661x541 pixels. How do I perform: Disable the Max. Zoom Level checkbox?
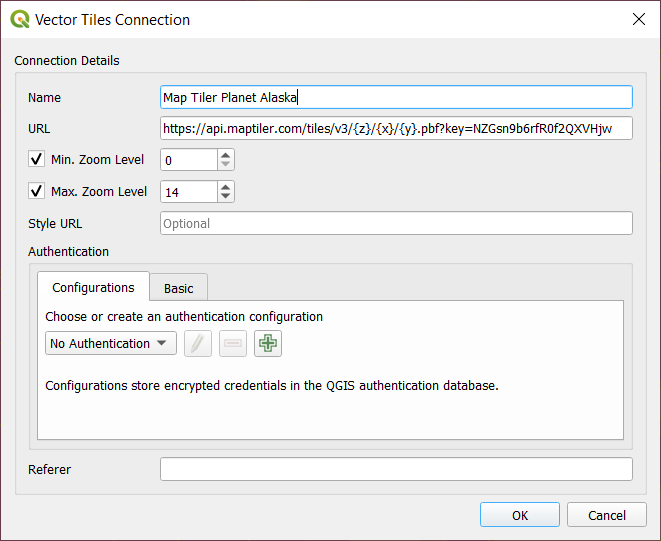[37, 192]
